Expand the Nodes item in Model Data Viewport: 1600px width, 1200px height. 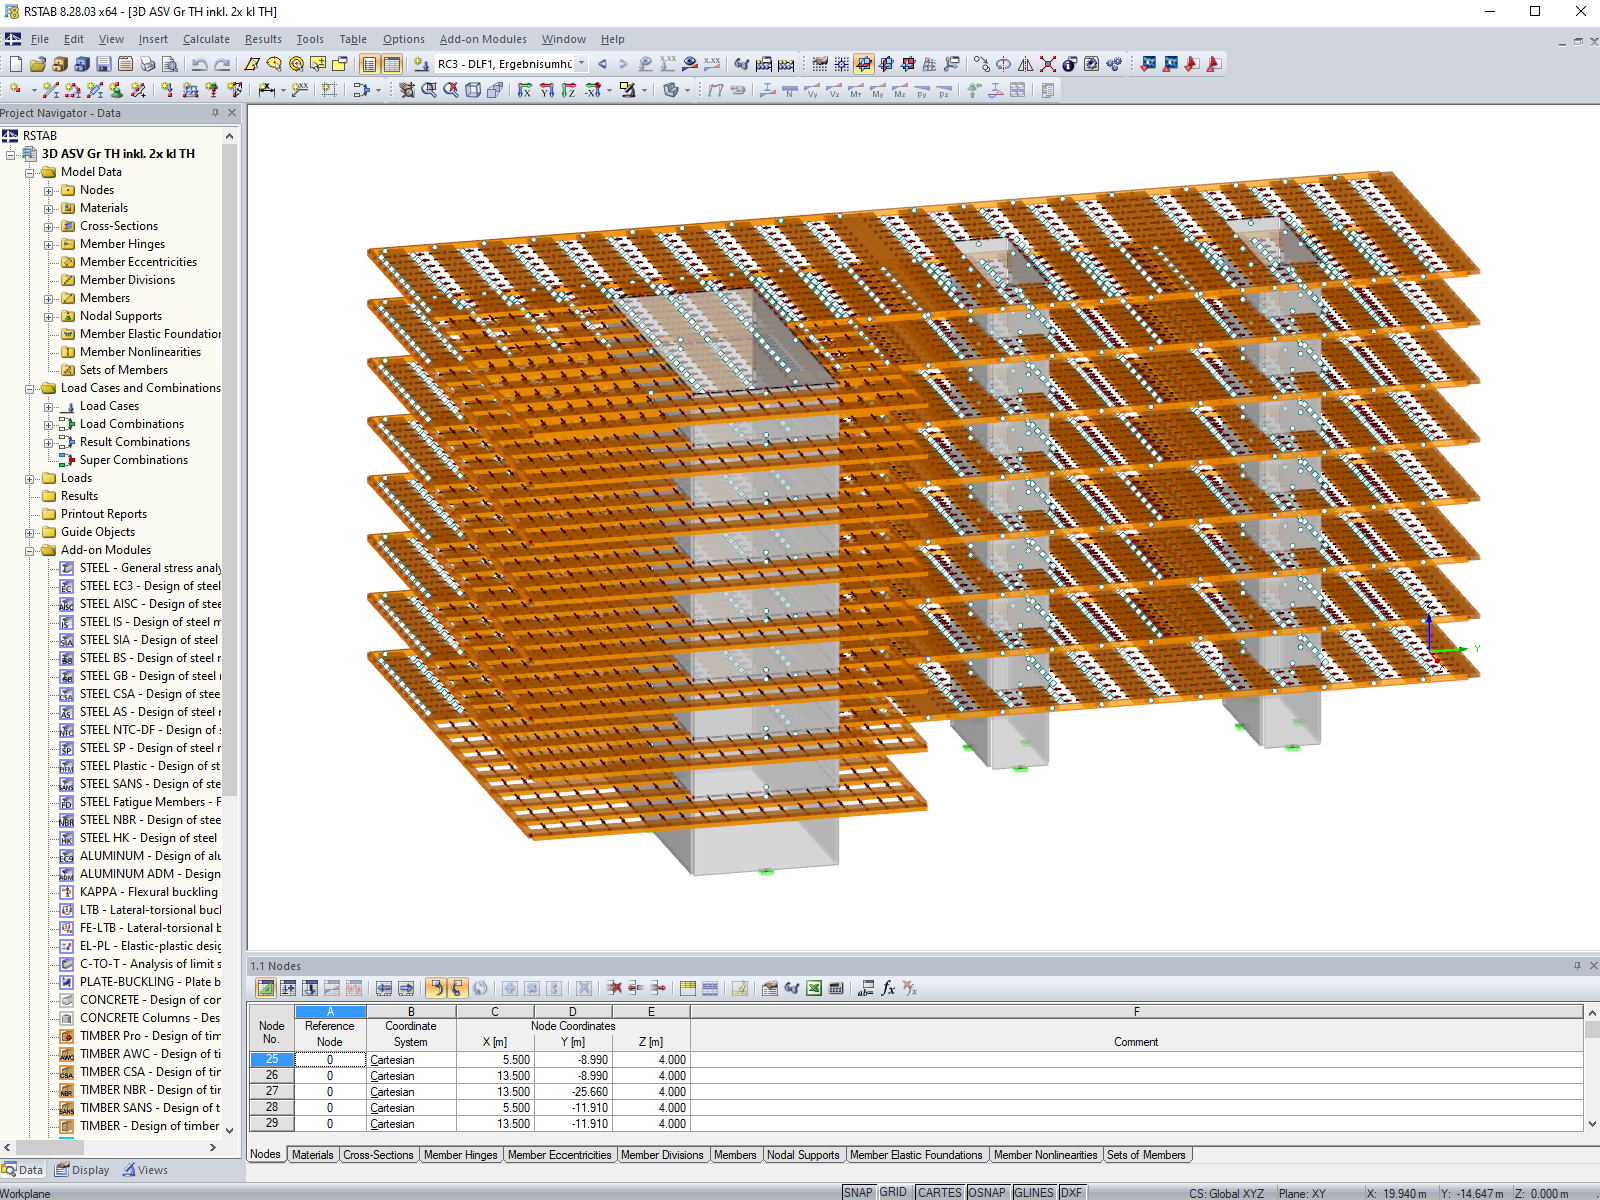(x=50, y=189)
